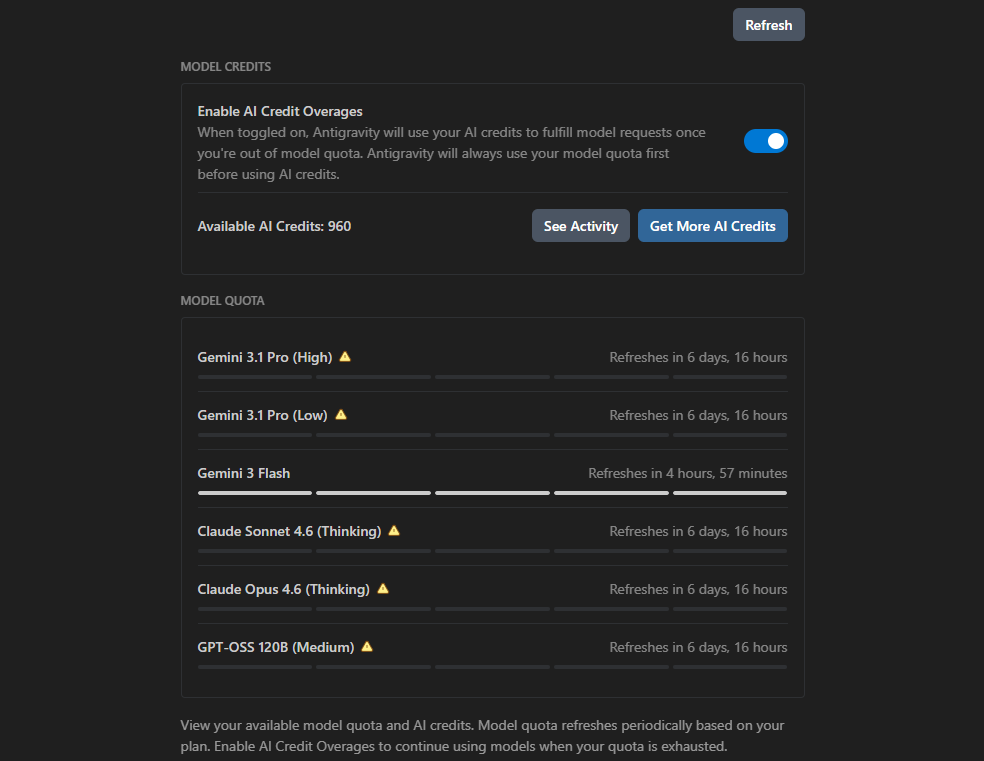Viewport: 984px width, 761px height.
Task: Select the Gemini 3 Flash model label
Action: [243, 473]
